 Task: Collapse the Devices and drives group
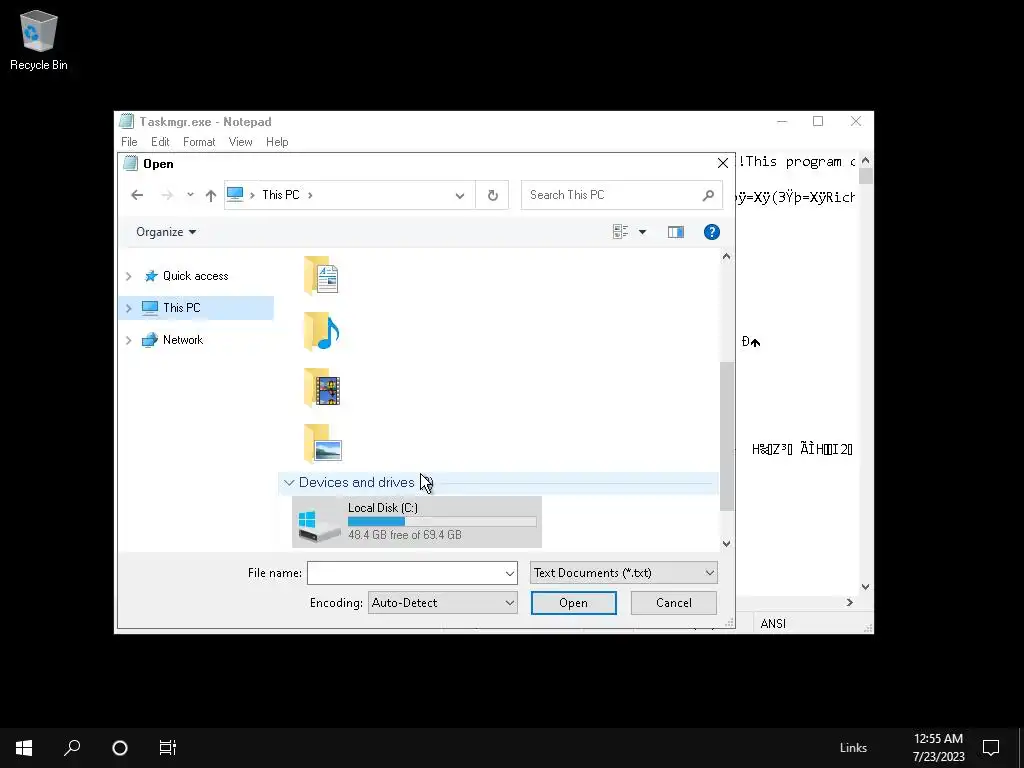[289, 483]
